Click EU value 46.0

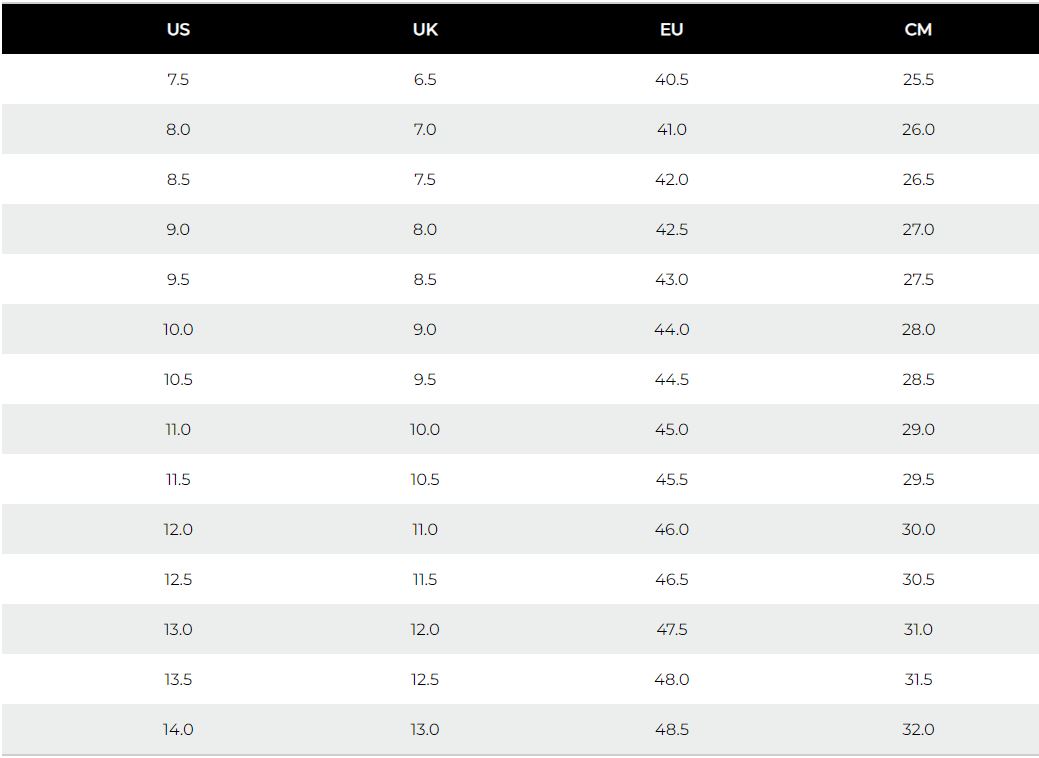click(671, 529)
